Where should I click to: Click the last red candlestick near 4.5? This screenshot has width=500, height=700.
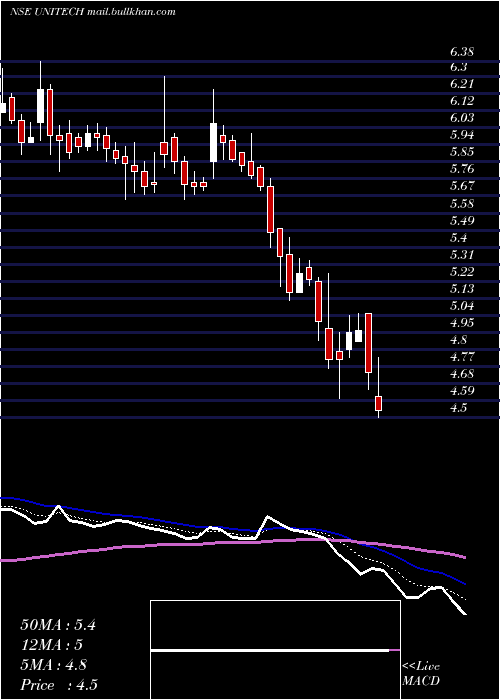coord(379,403)
